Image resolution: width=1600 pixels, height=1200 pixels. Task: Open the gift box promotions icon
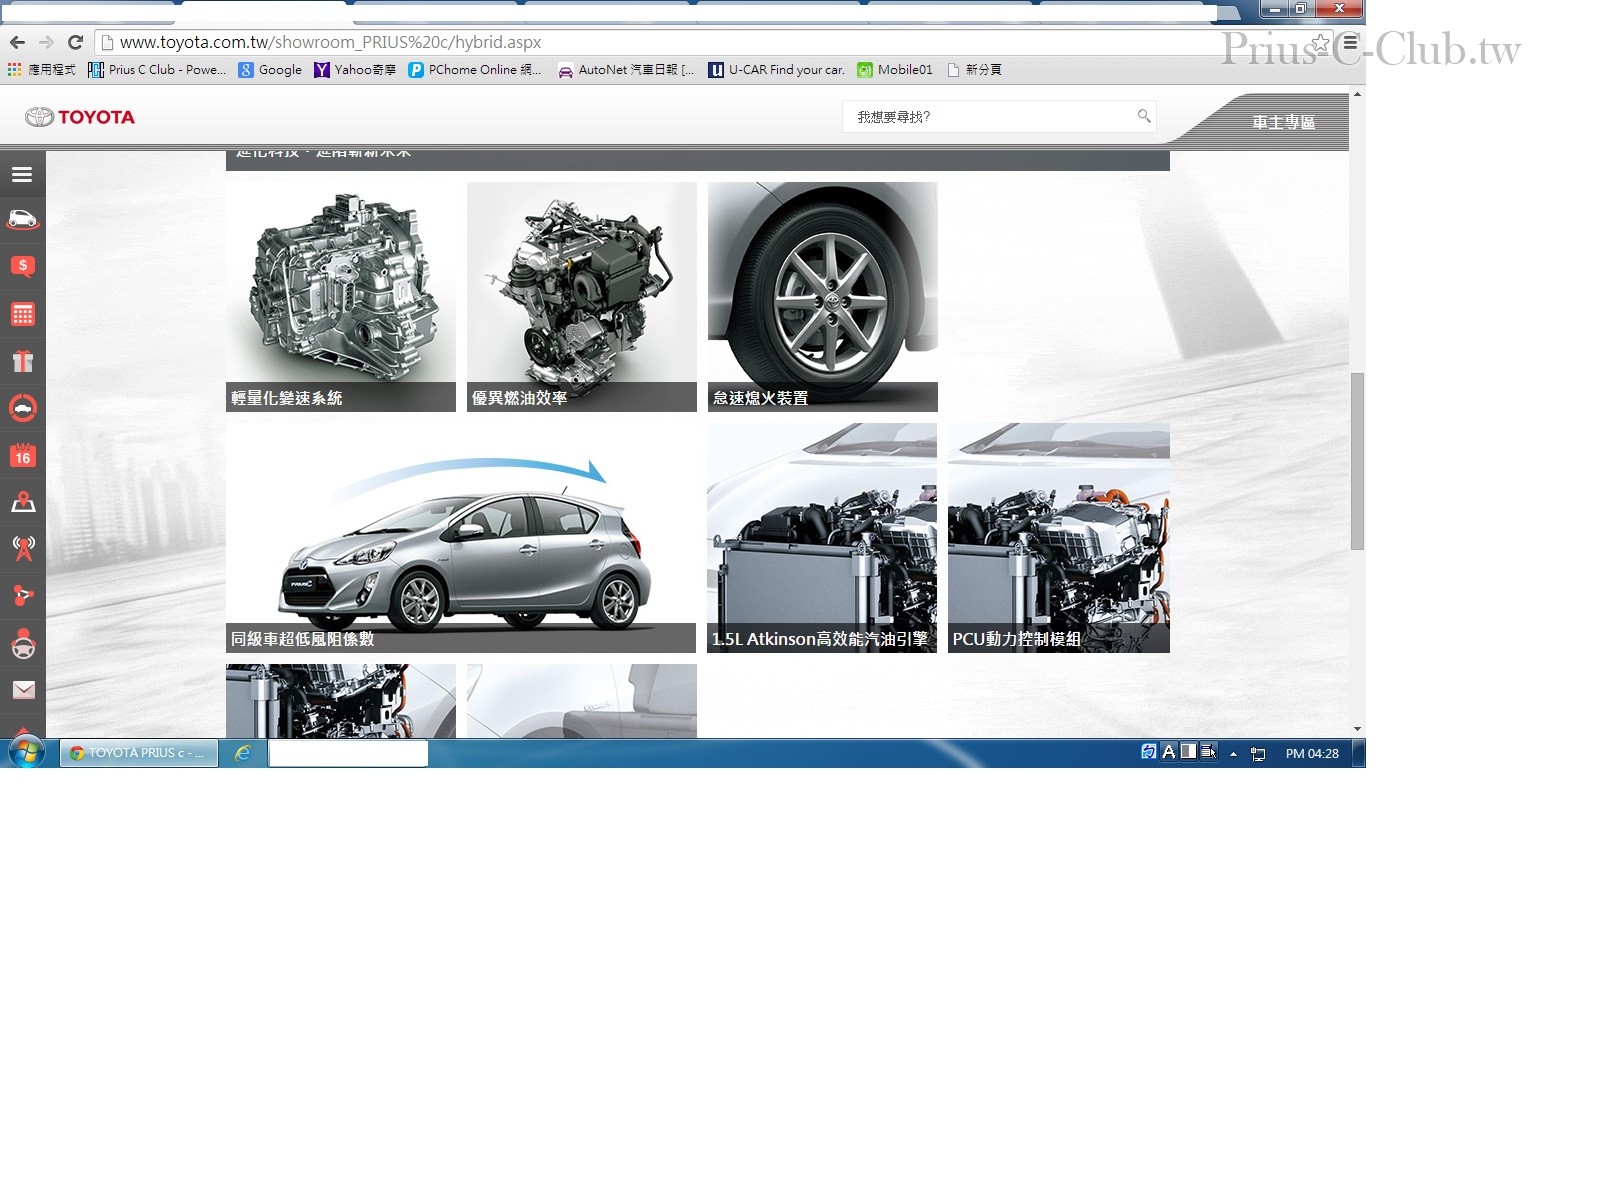tap(22, 361)
